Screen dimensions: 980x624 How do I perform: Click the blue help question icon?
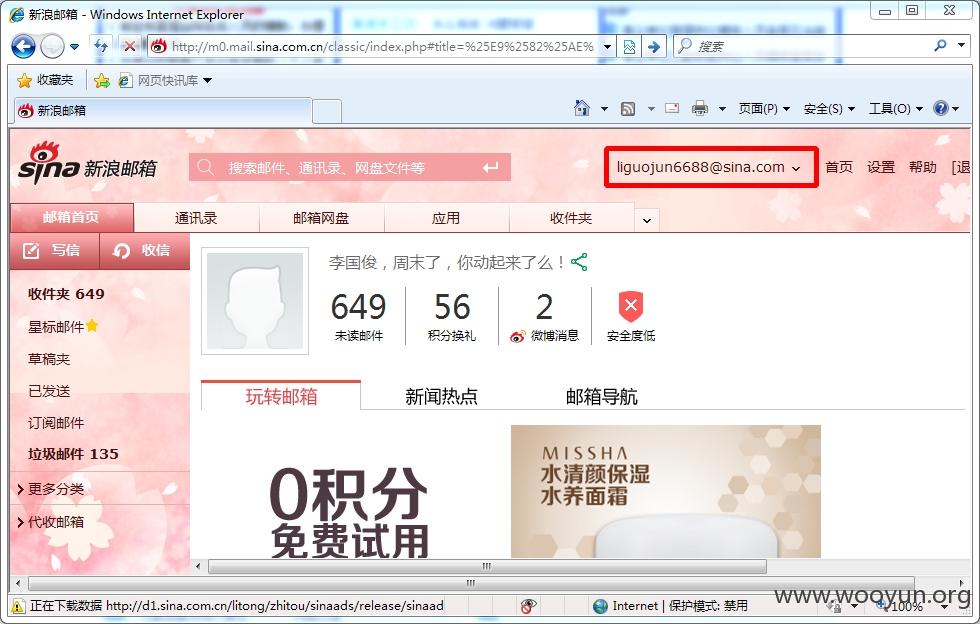[941, 108]
